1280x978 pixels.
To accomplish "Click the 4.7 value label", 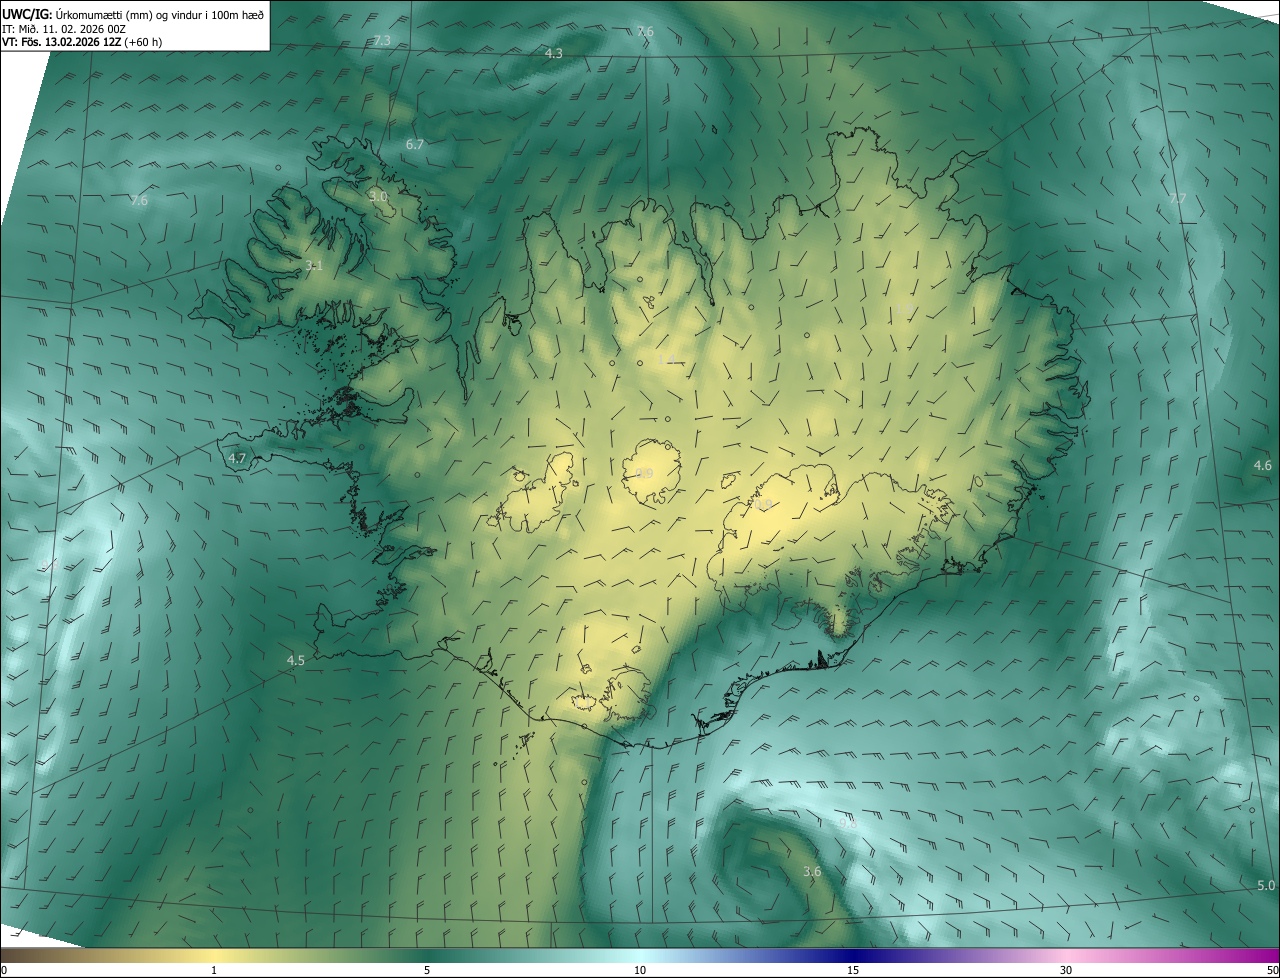I will (237, 458).
